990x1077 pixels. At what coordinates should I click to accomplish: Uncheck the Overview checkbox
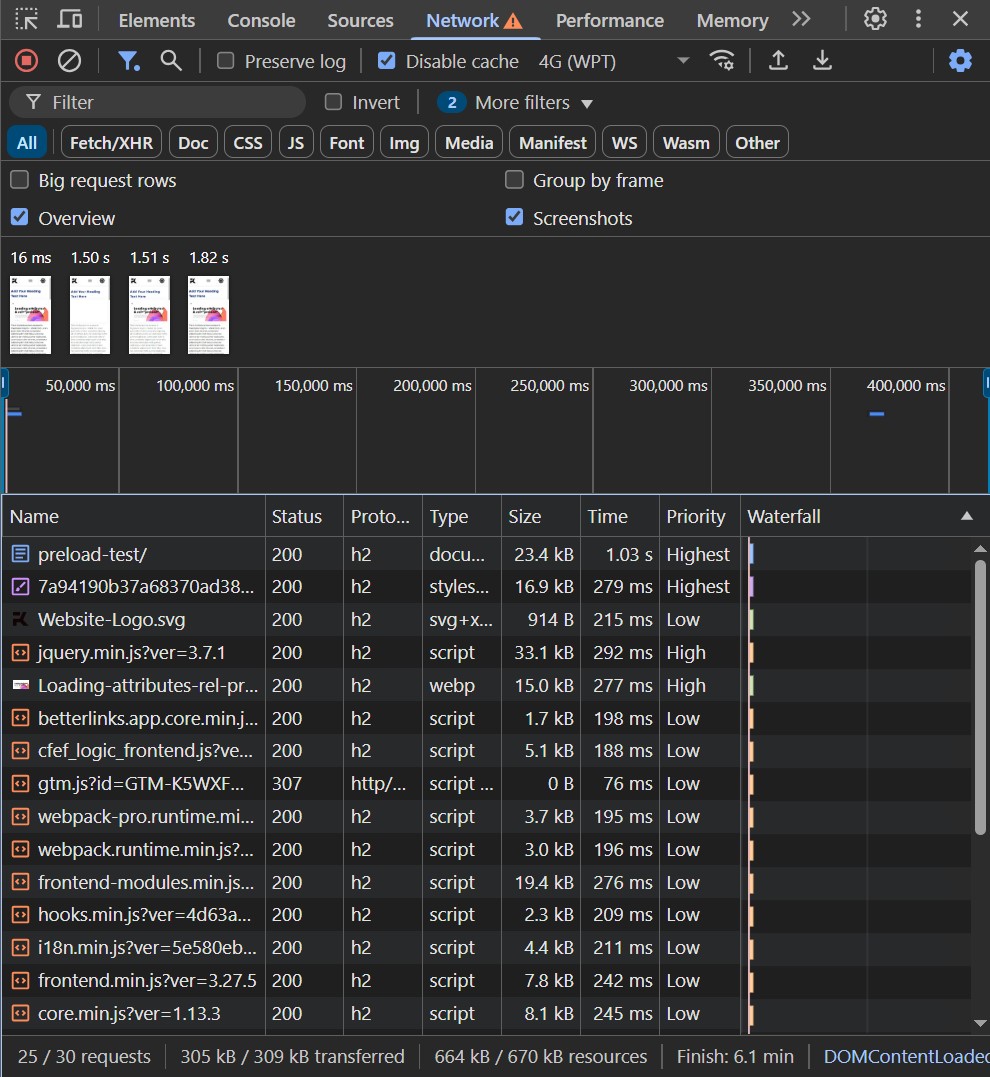point(19,217)
